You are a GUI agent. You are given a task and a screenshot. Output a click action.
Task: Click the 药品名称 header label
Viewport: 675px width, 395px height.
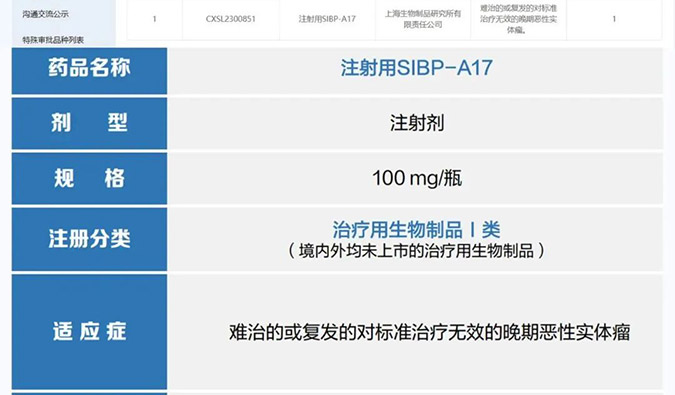89,68
